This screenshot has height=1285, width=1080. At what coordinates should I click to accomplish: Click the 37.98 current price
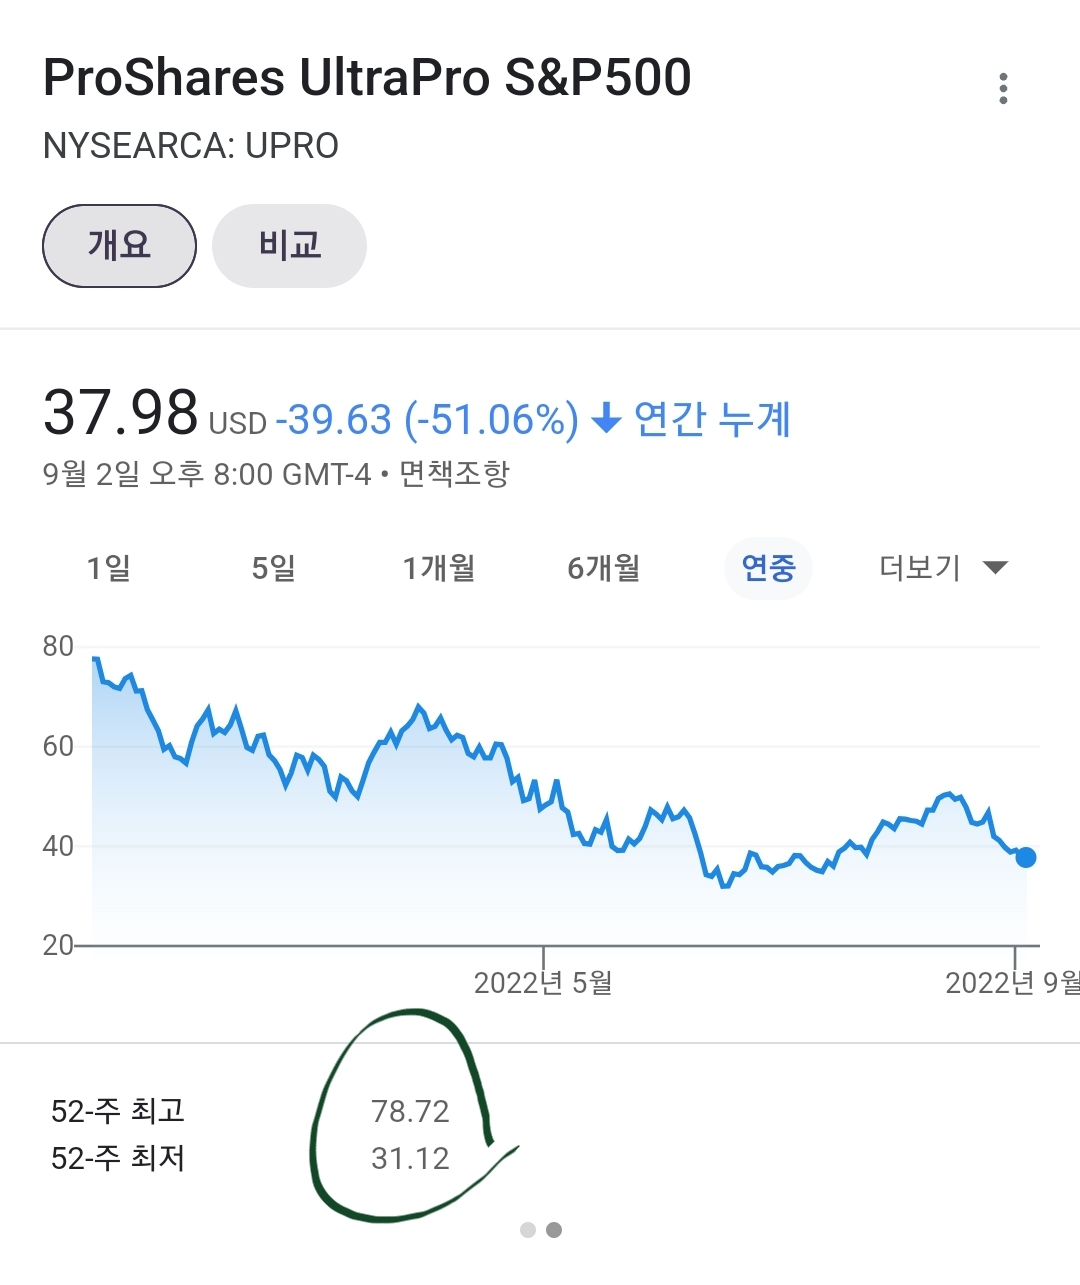(120, 412)
